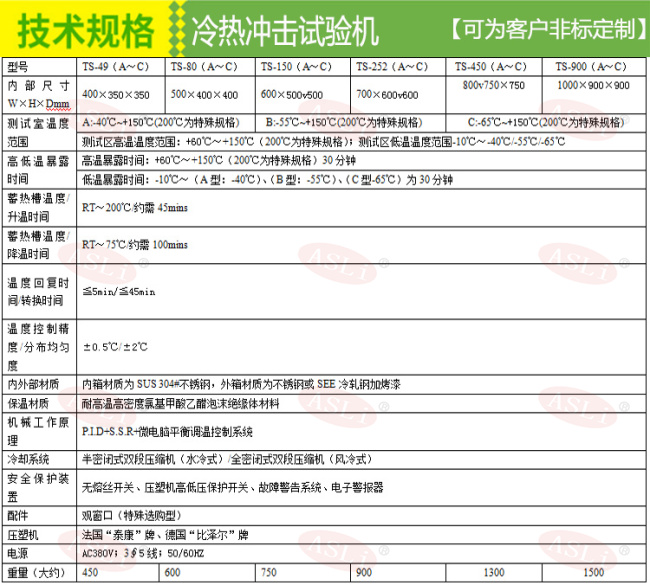
Task: Select the TS-49 (A~C) model column header
Action: pyautogui.click(x=119, y=68)
